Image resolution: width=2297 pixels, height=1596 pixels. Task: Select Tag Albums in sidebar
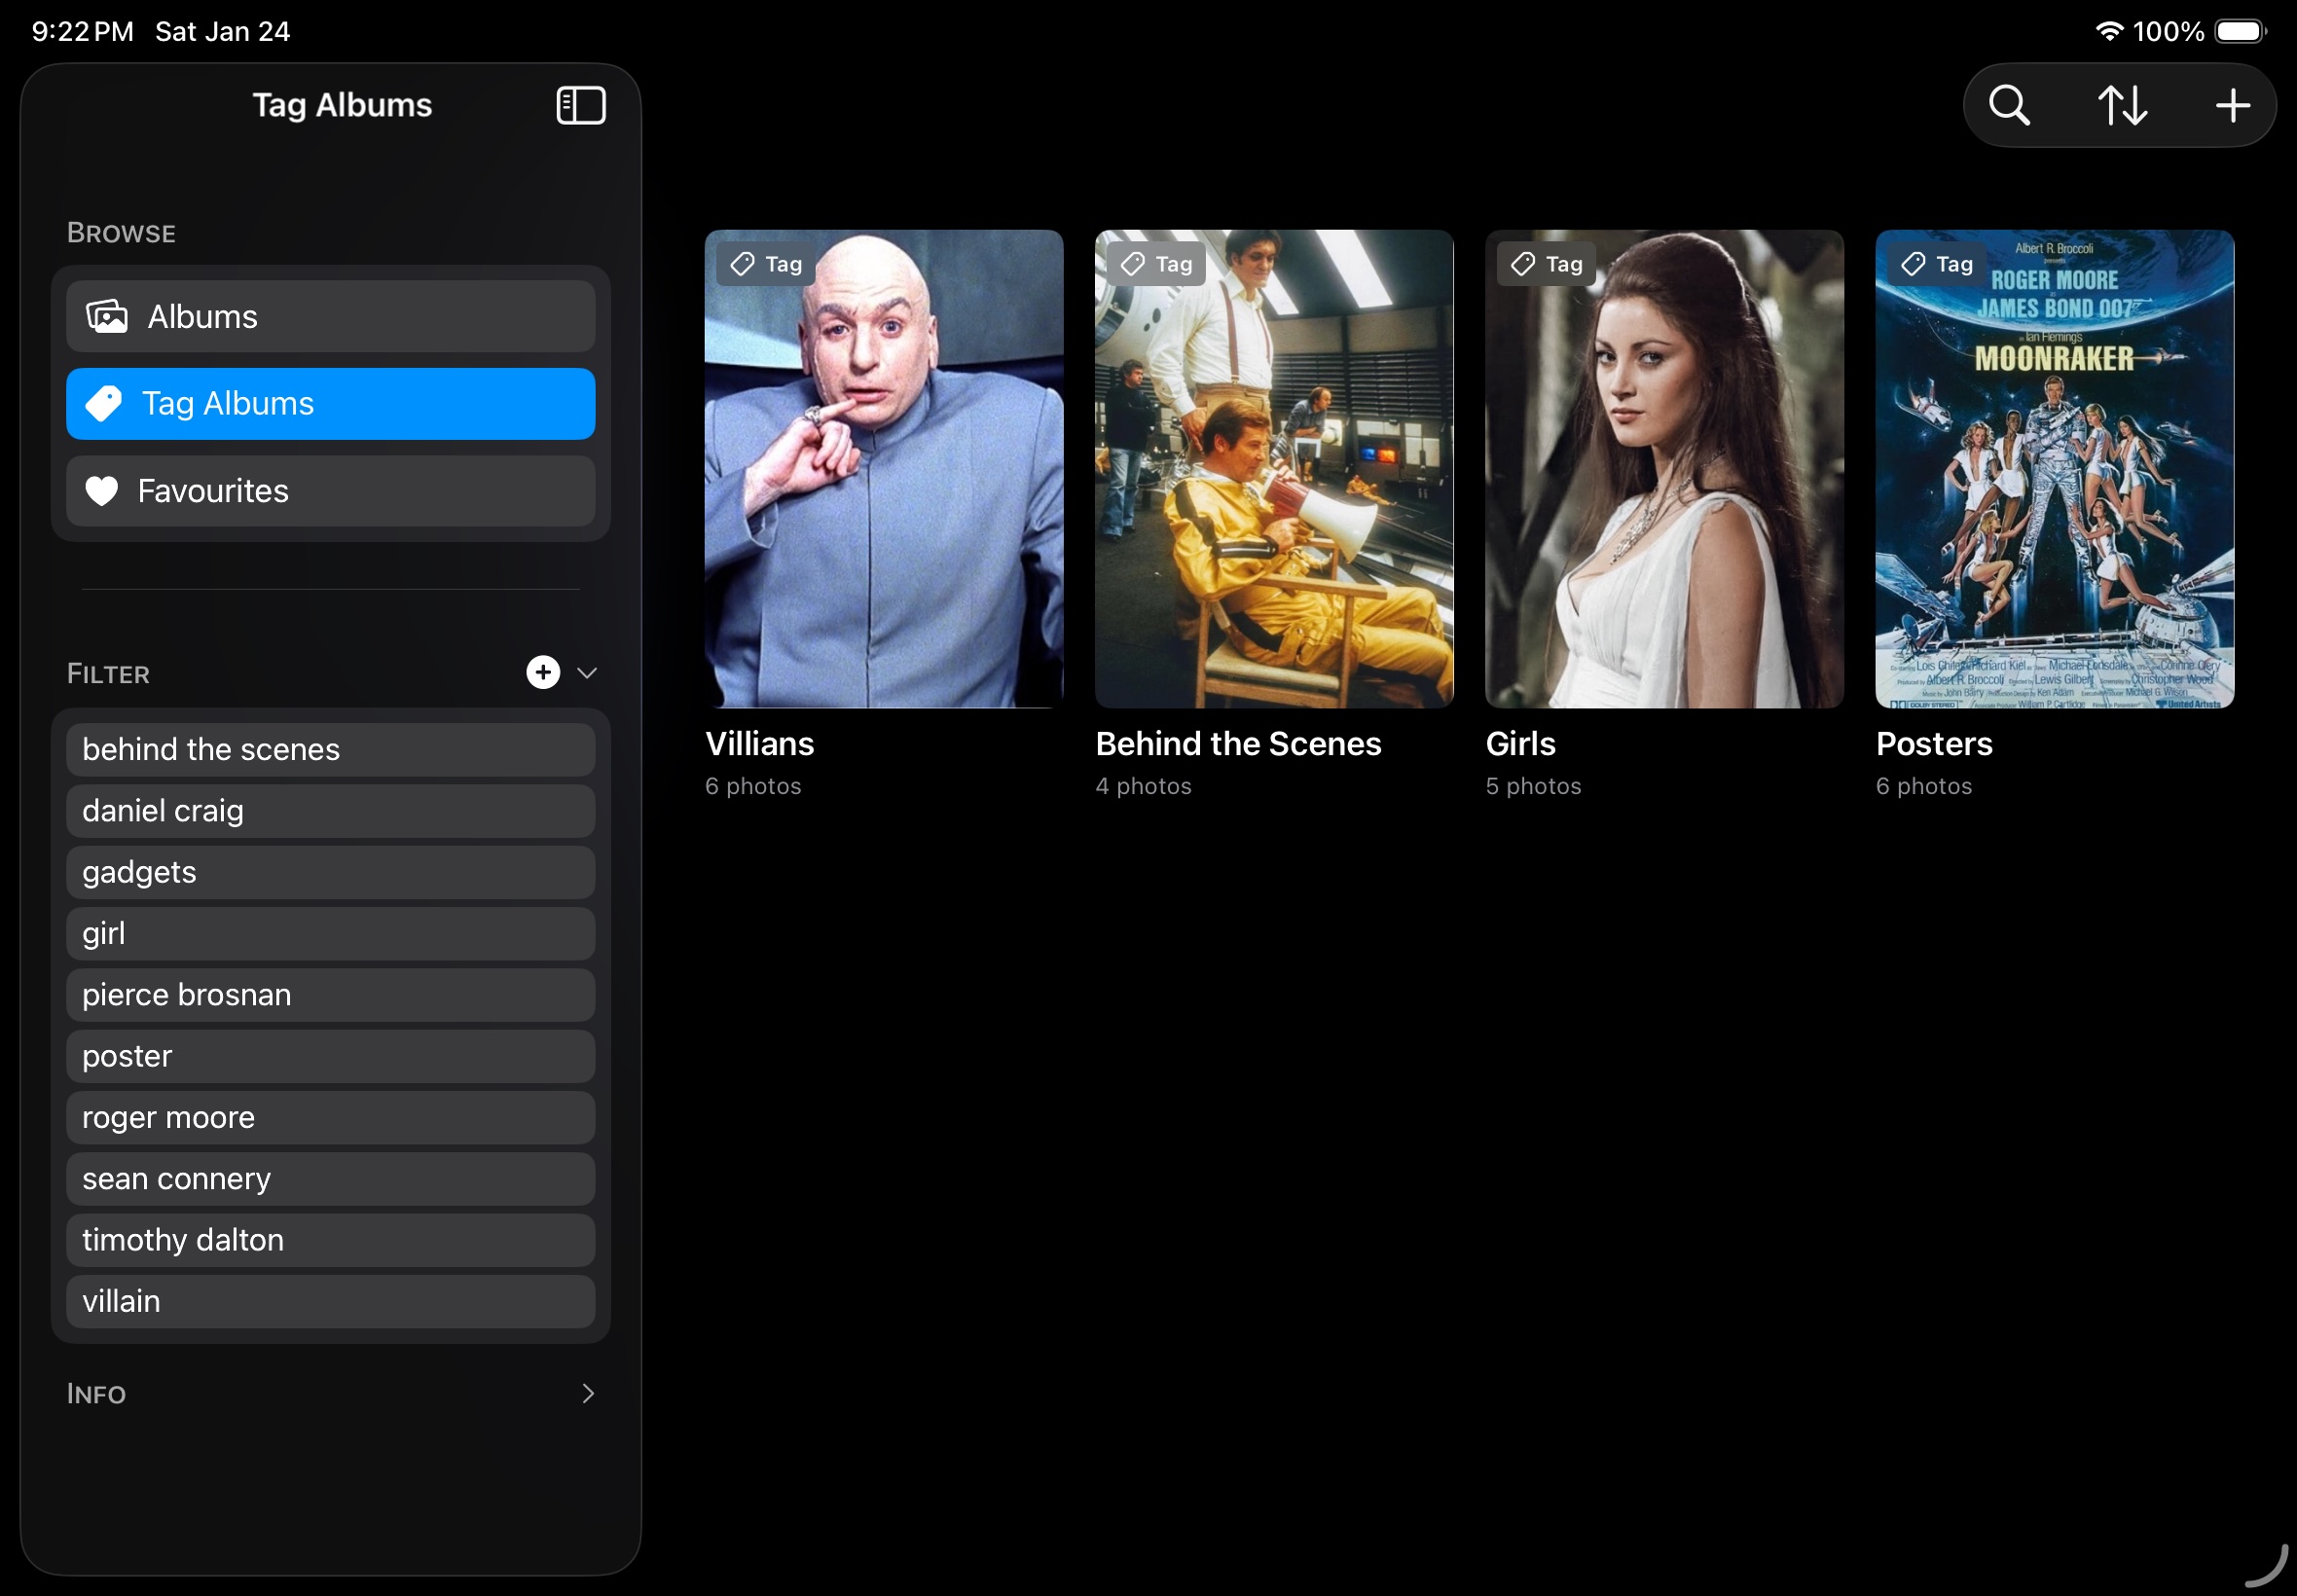[x=330, y=403]
